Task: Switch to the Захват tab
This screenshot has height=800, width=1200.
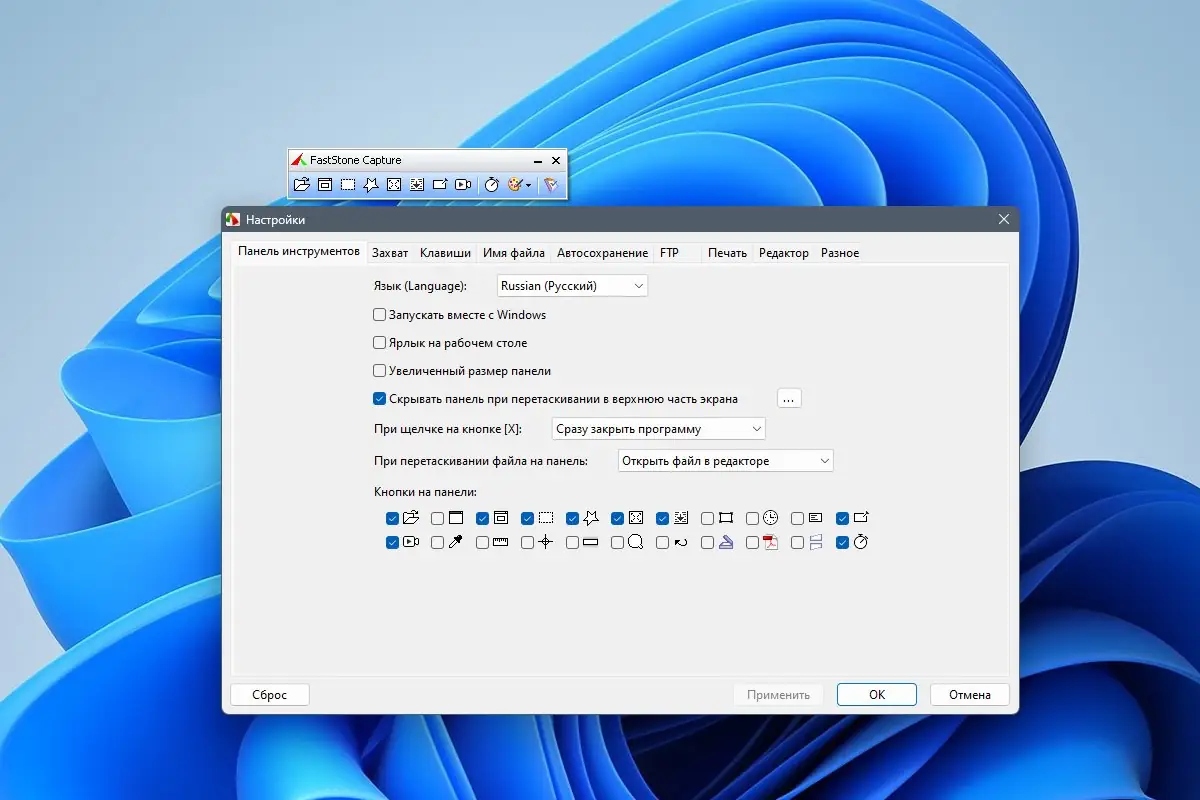Action: 390,253
